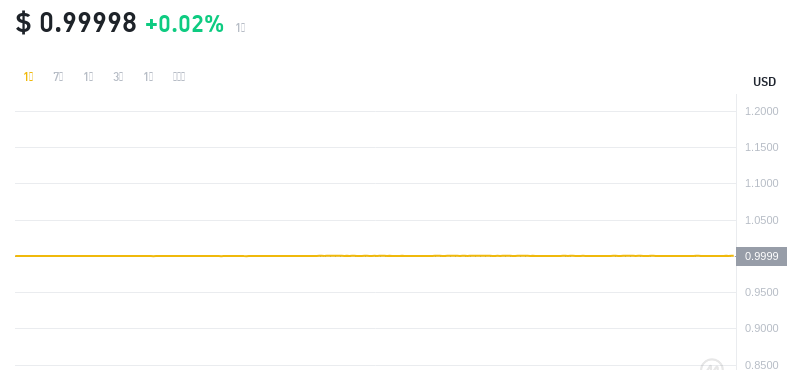Click the 1.1000 price axis label
The height and width of the screenshot is (370, 800).
[762, 183]
